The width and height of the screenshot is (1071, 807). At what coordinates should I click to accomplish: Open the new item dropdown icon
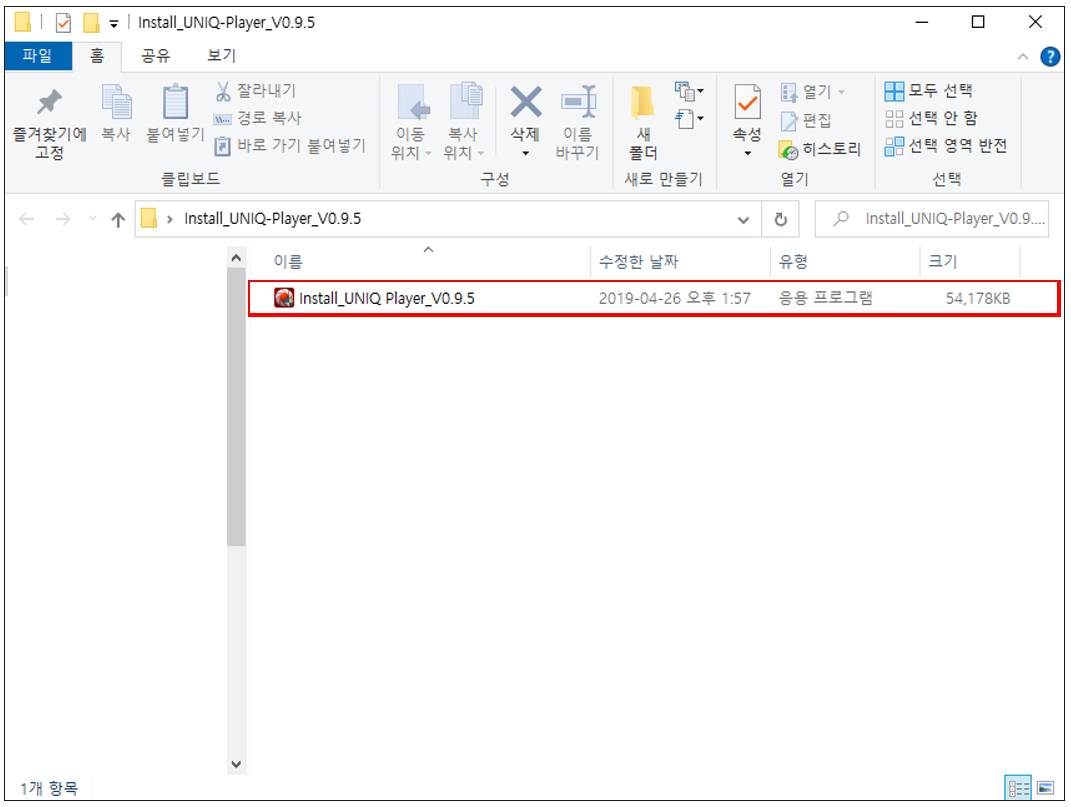point(689,91)
